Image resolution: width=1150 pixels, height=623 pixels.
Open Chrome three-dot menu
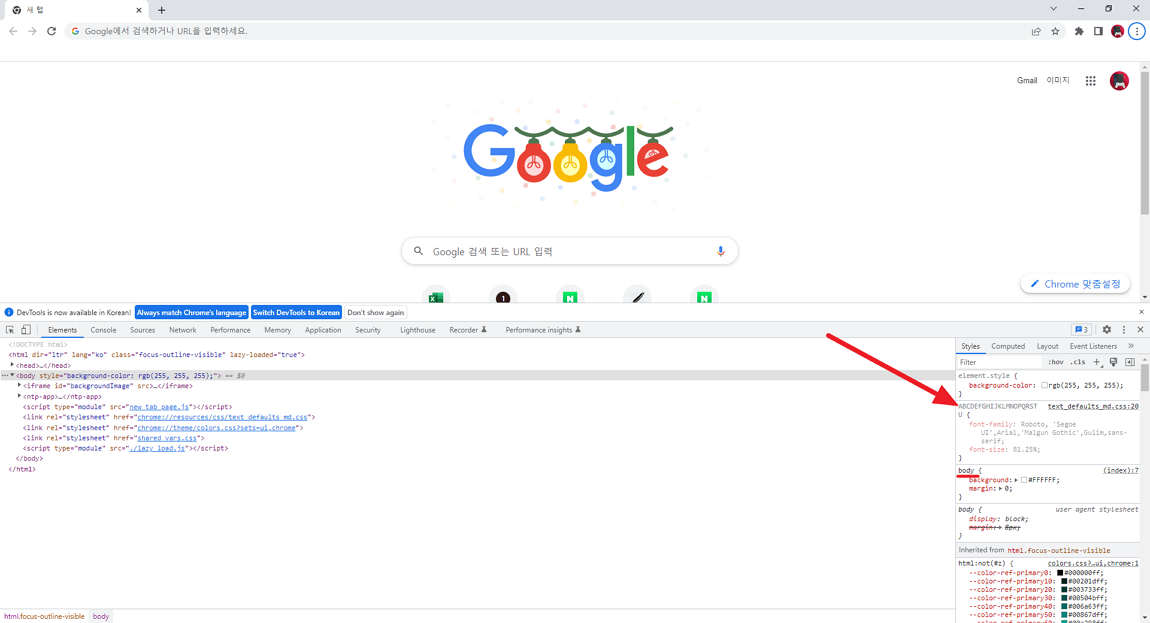pos(1137,31)
